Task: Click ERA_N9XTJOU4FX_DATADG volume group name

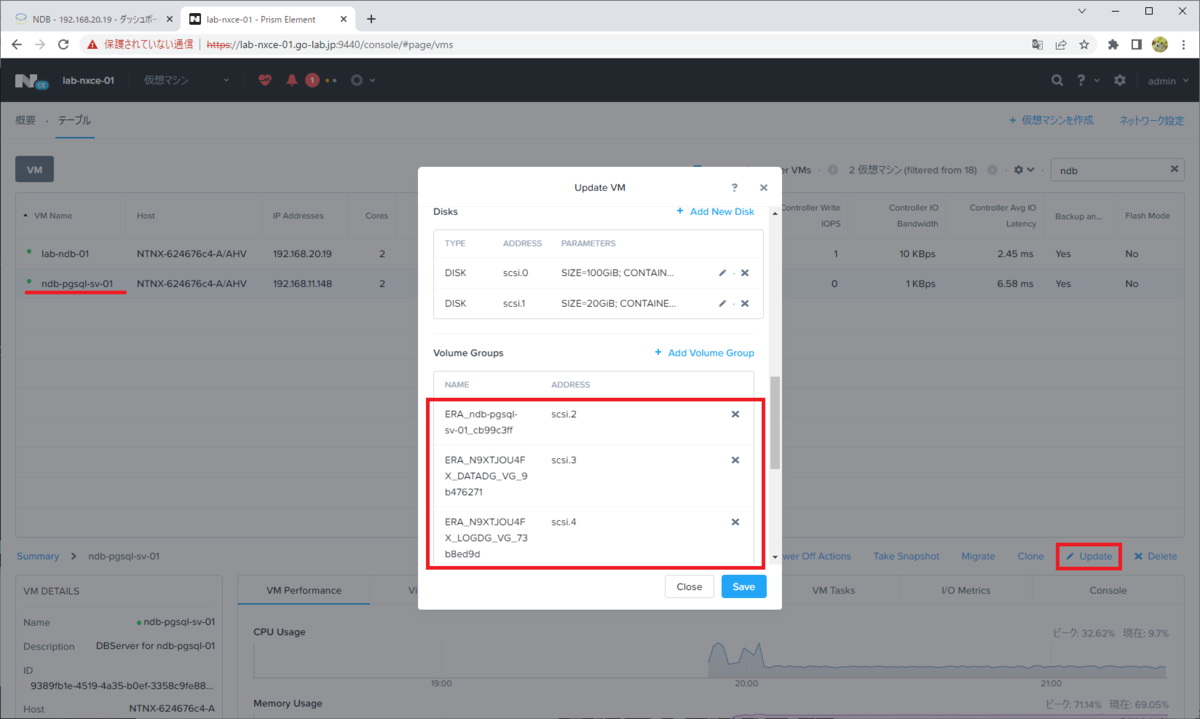Action: 487,476
